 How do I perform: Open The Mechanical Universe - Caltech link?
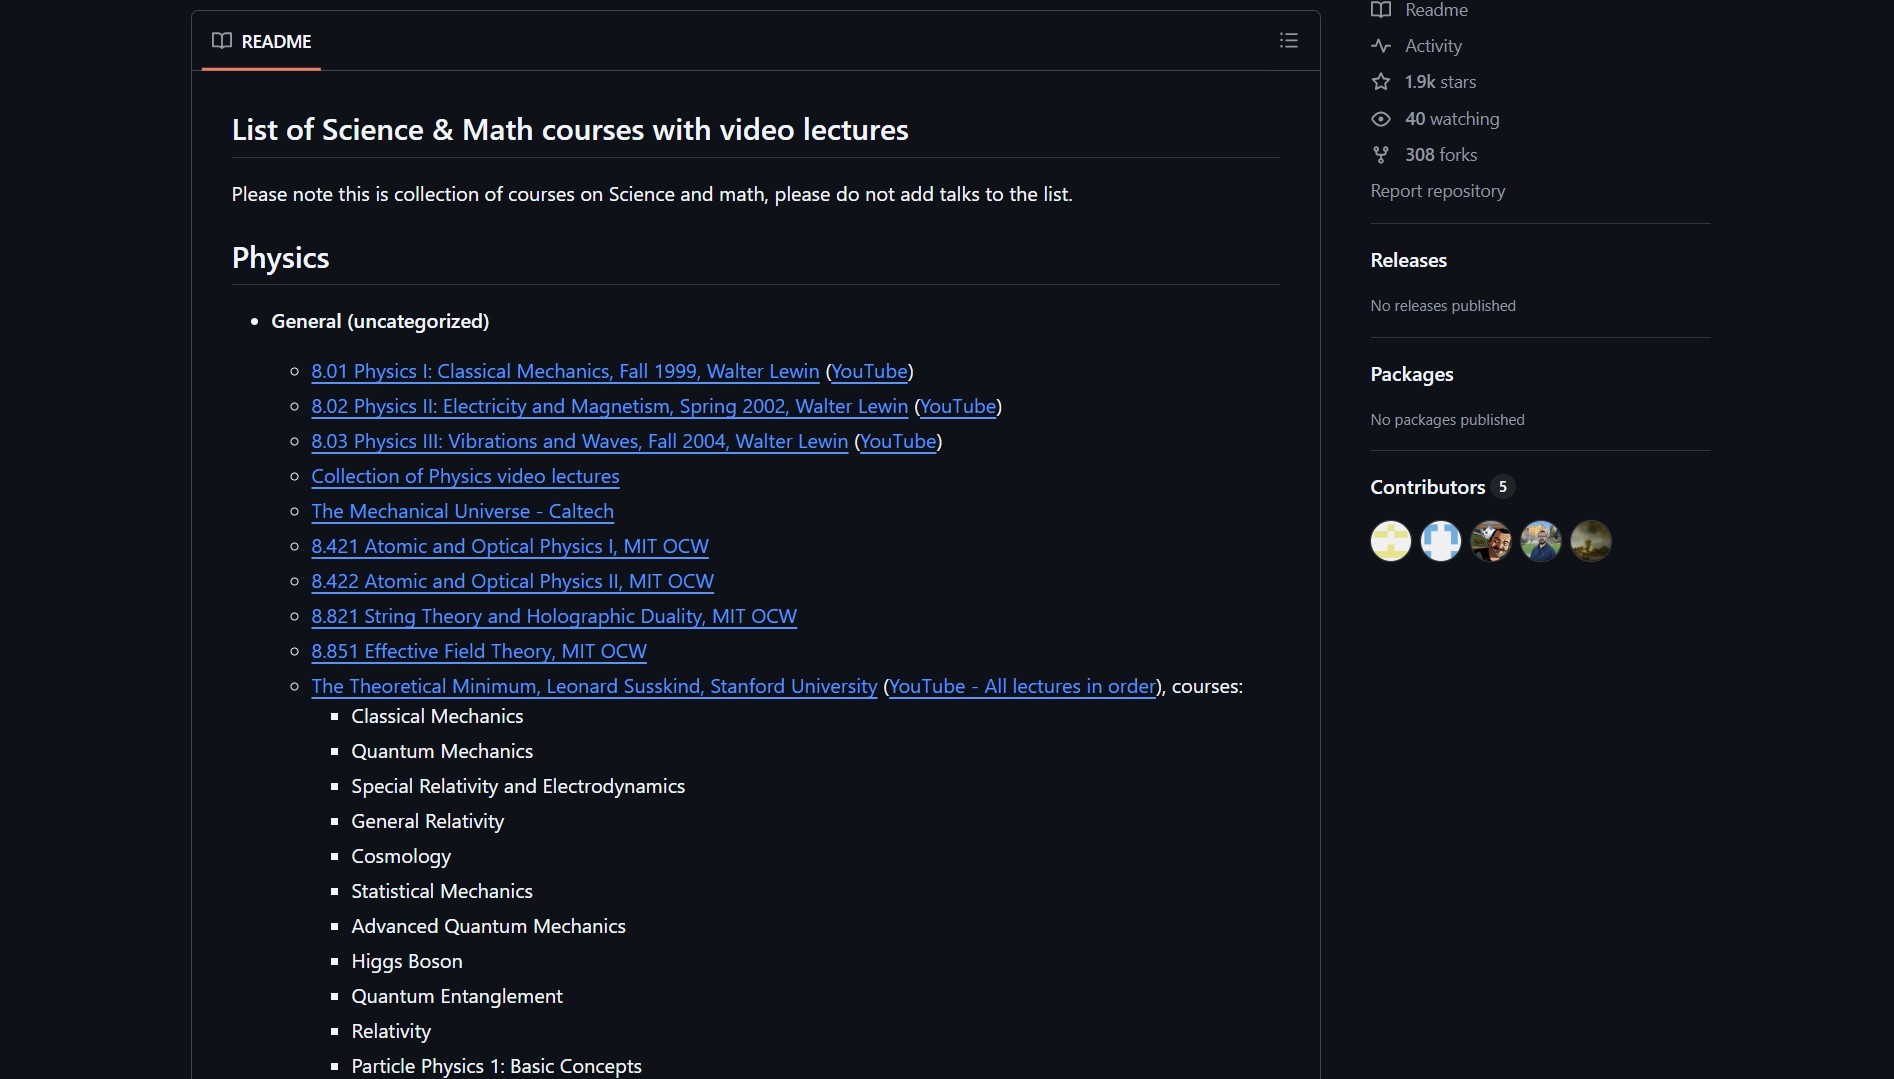point(462,511)
